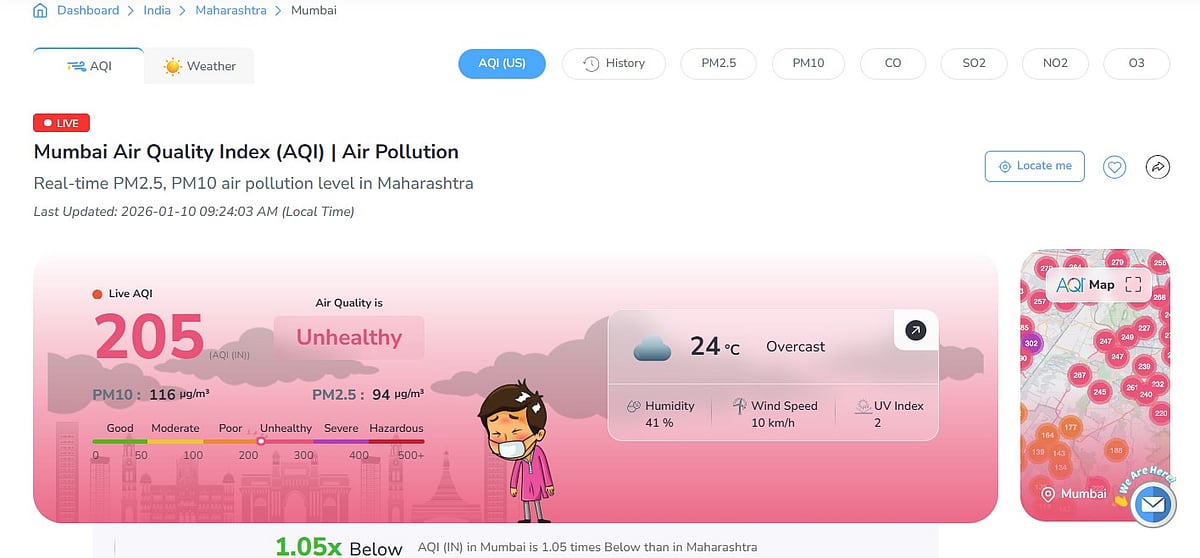Select the PM2.5 pollutant filter
1200x558 pixels.
719,63
